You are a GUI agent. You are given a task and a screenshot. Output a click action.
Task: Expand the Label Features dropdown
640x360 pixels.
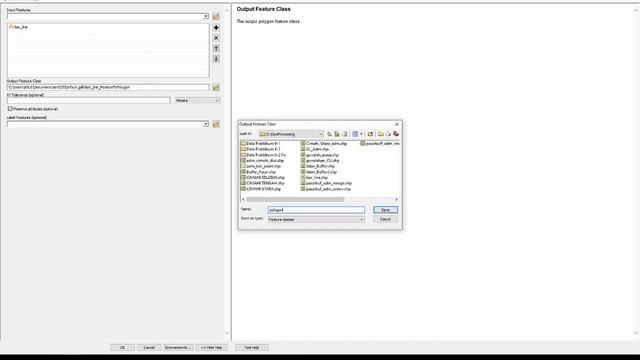pos(206,124)
